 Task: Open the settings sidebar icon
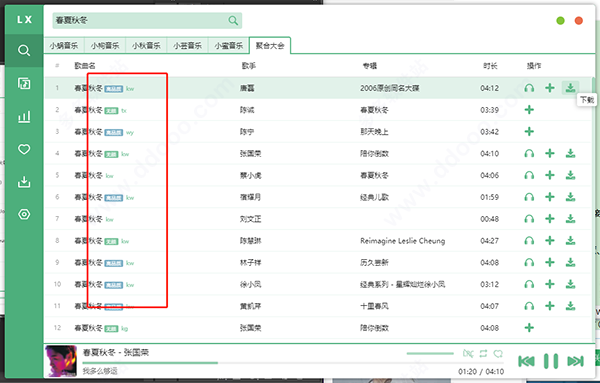pyautogui.click(x=24, y=214)
